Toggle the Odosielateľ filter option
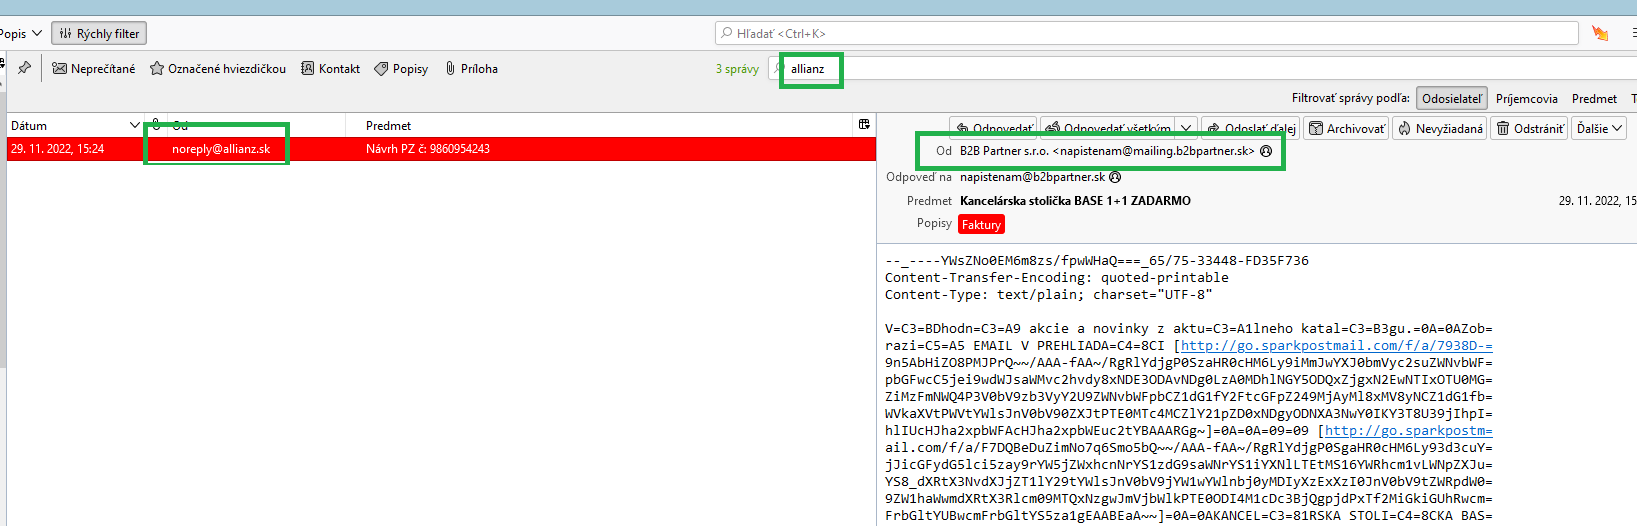The width and height of the screenshot is (1637, 526). click(1451, 98)
